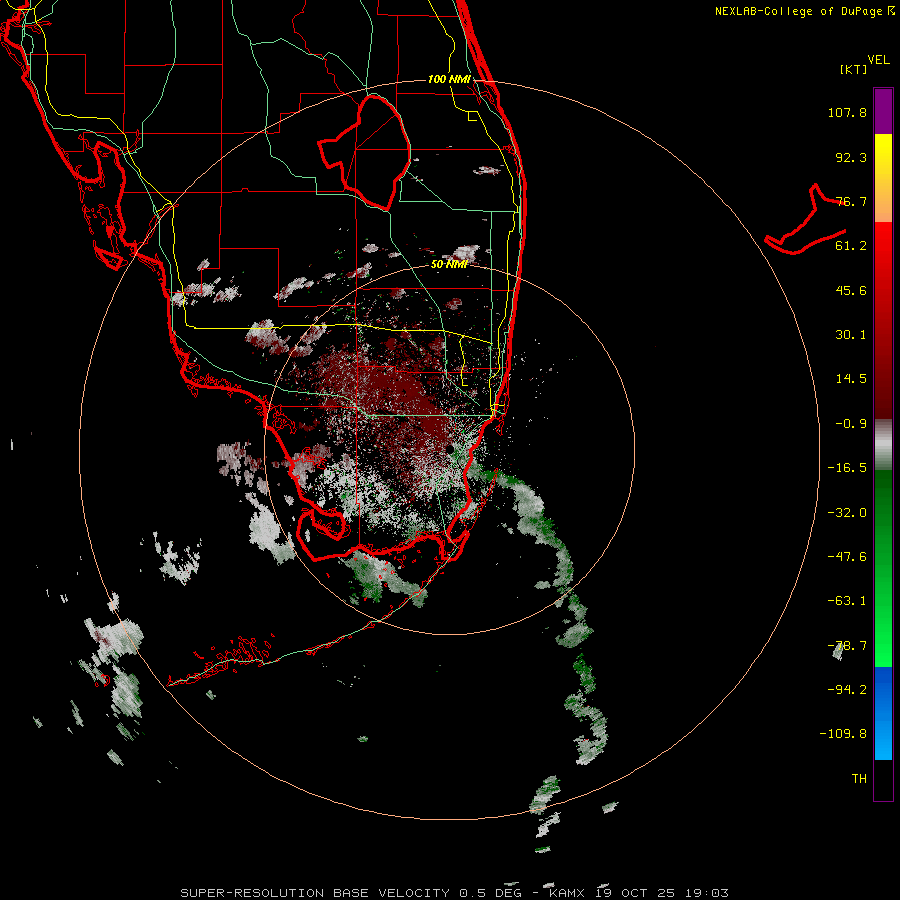
Task: Click the 61.2 velocity scale value
Action: coord(851,246)
